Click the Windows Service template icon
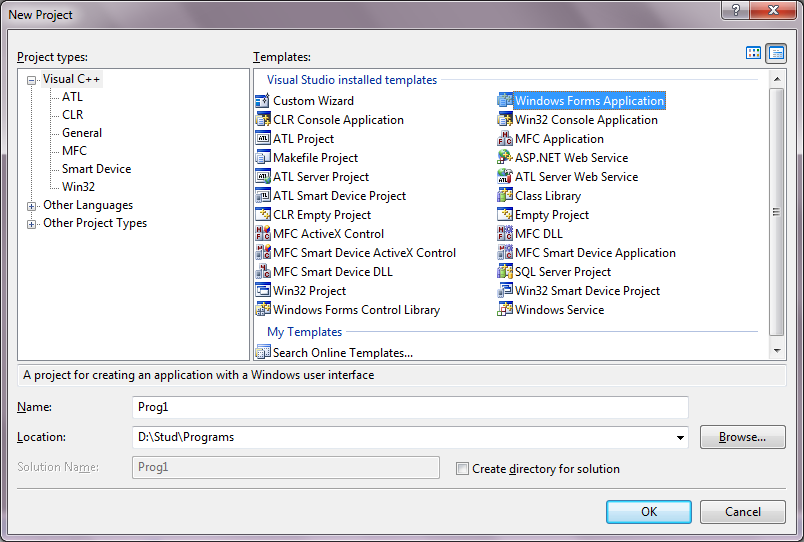This screenshot has height=542, width=804. tap(505, 309)
